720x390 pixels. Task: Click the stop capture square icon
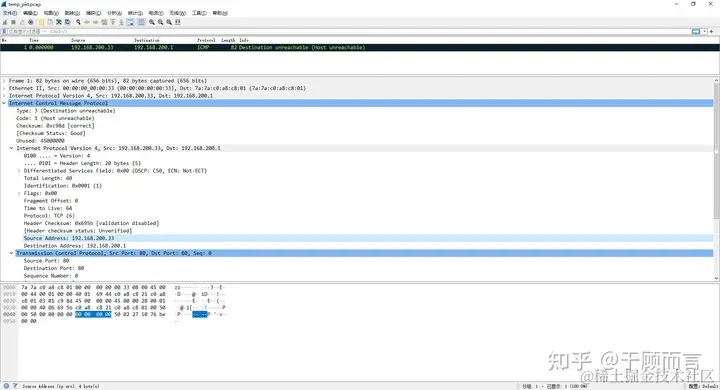13,22
